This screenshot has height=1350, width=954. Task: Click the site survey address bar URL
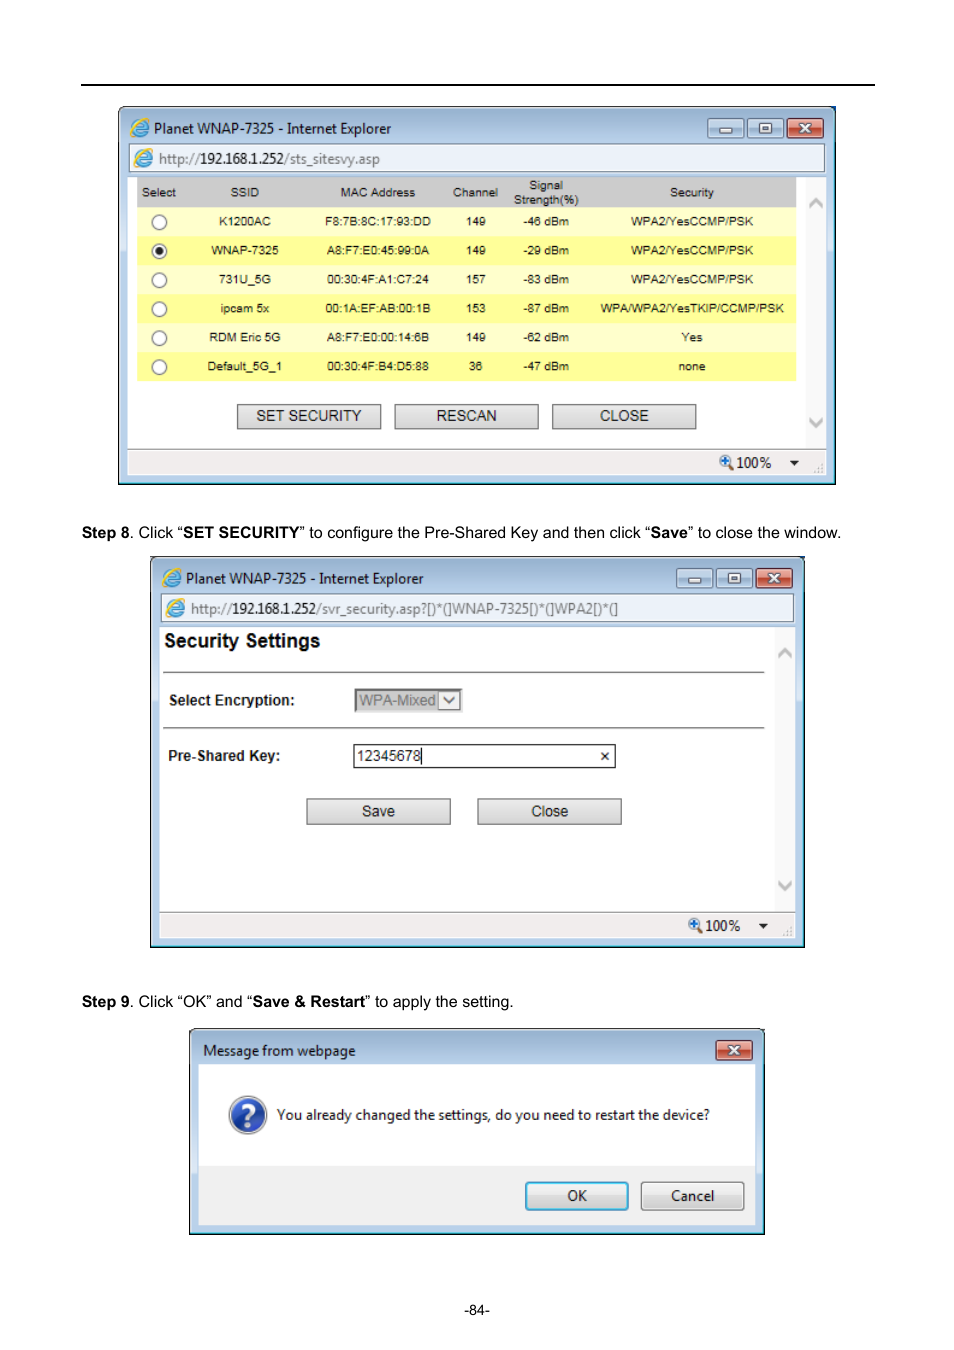click(x=269, y=159)
